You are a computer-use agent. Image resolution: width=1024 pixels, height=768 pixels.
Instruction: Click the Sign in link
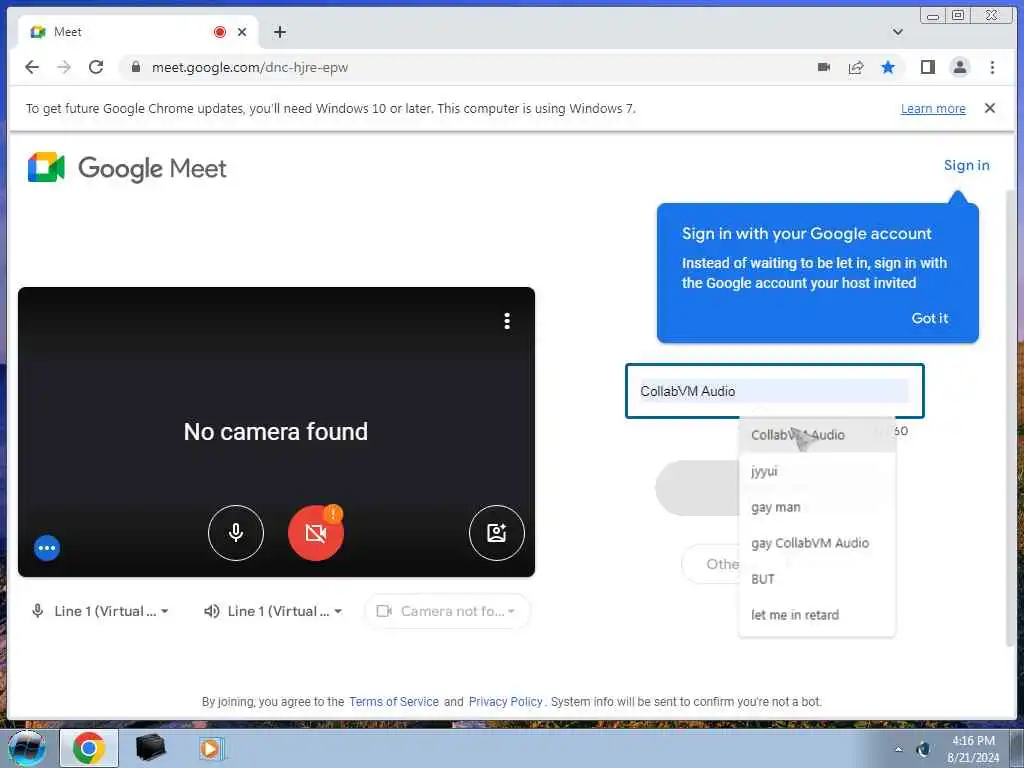click(x=966, y=165)
